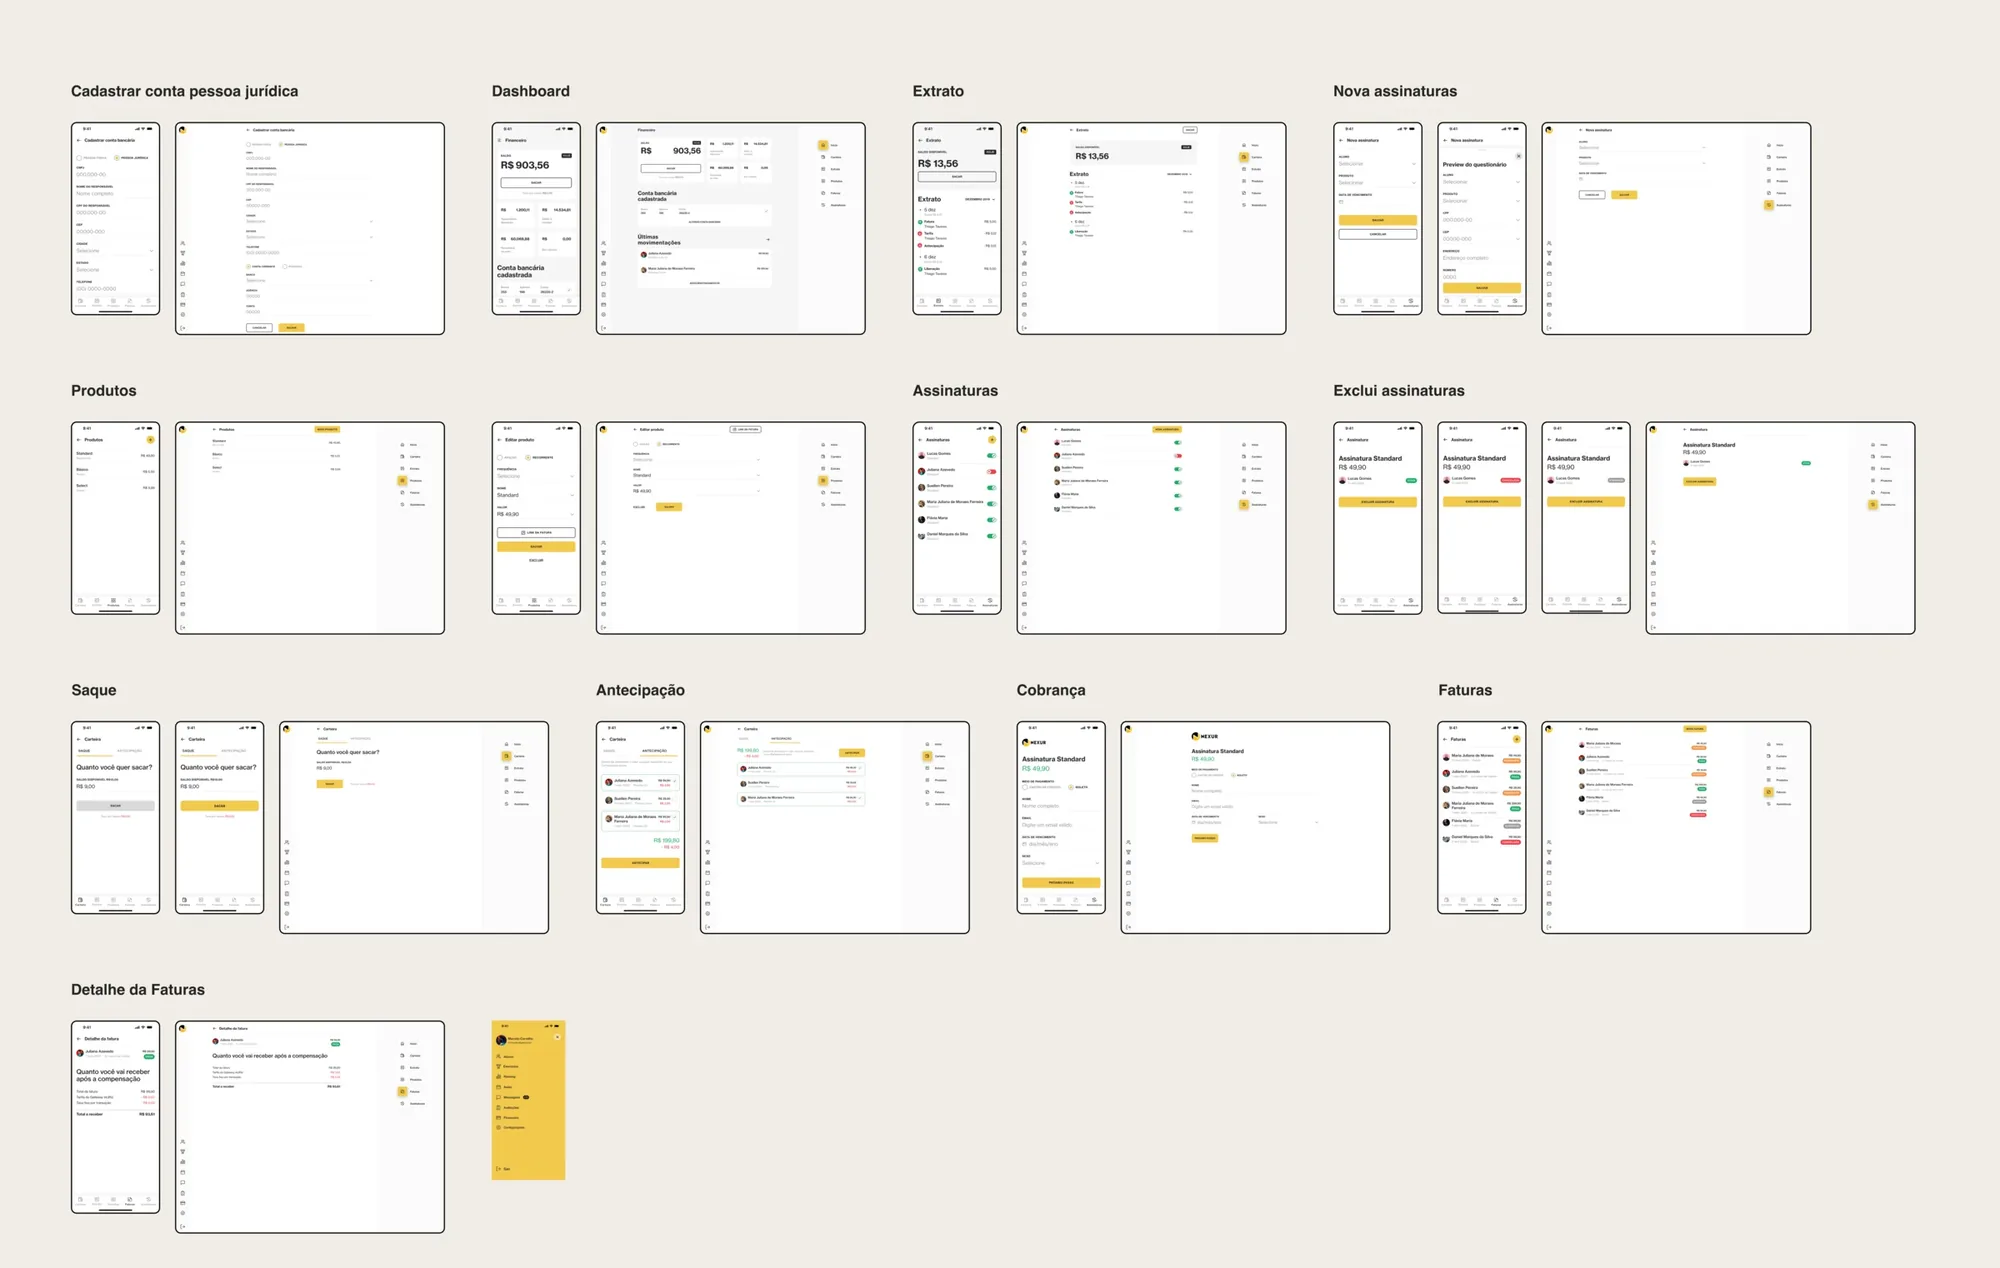The width and height of the screenshot is (2000, 1268).
Task: Open Banco dropdown in desktop Cadastrar frame
Action: click(309, 280)
